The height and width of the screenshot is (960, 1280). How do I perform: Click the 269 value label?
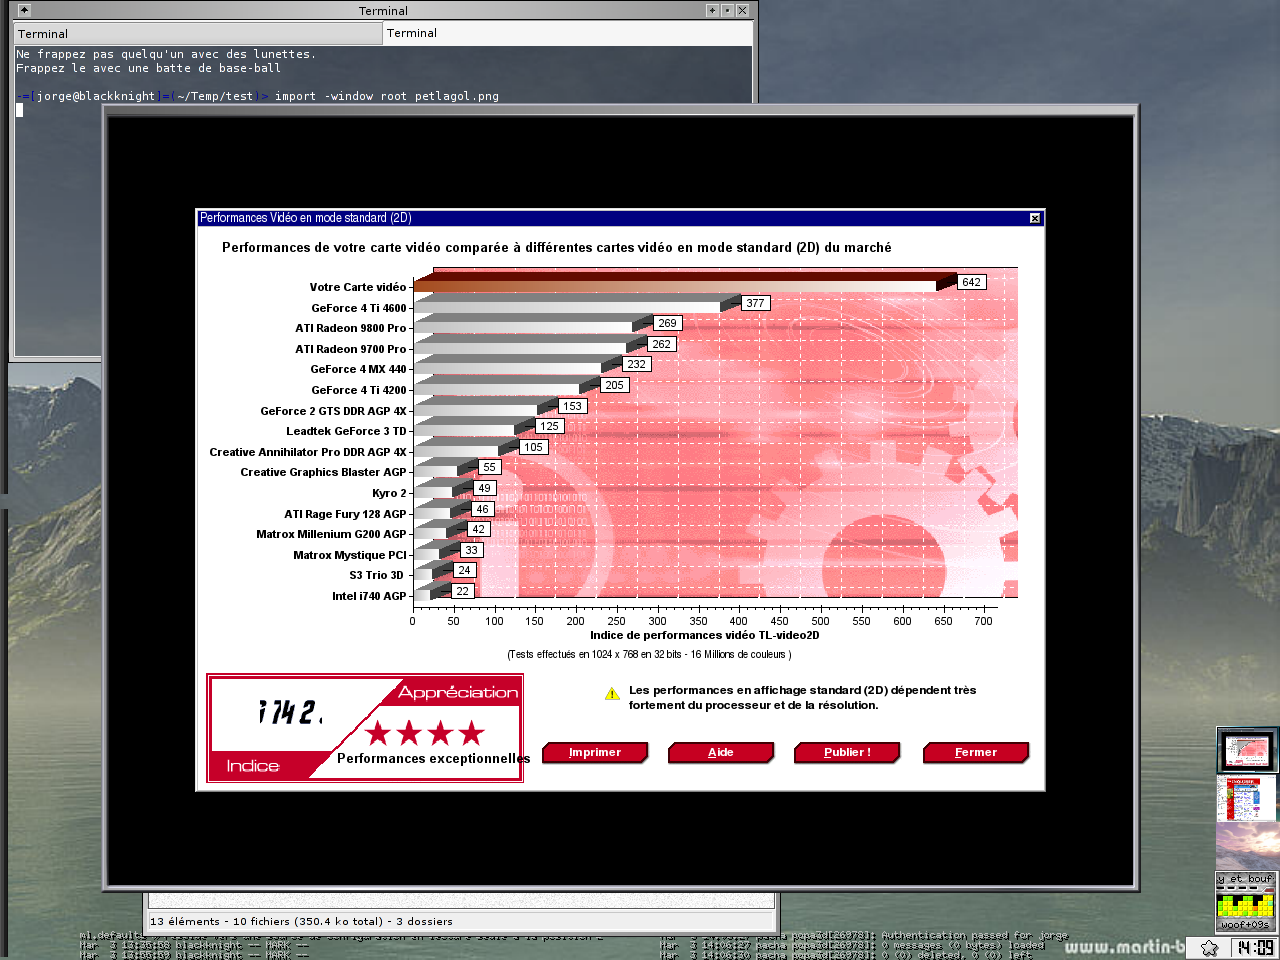click(x=668, y=323)
